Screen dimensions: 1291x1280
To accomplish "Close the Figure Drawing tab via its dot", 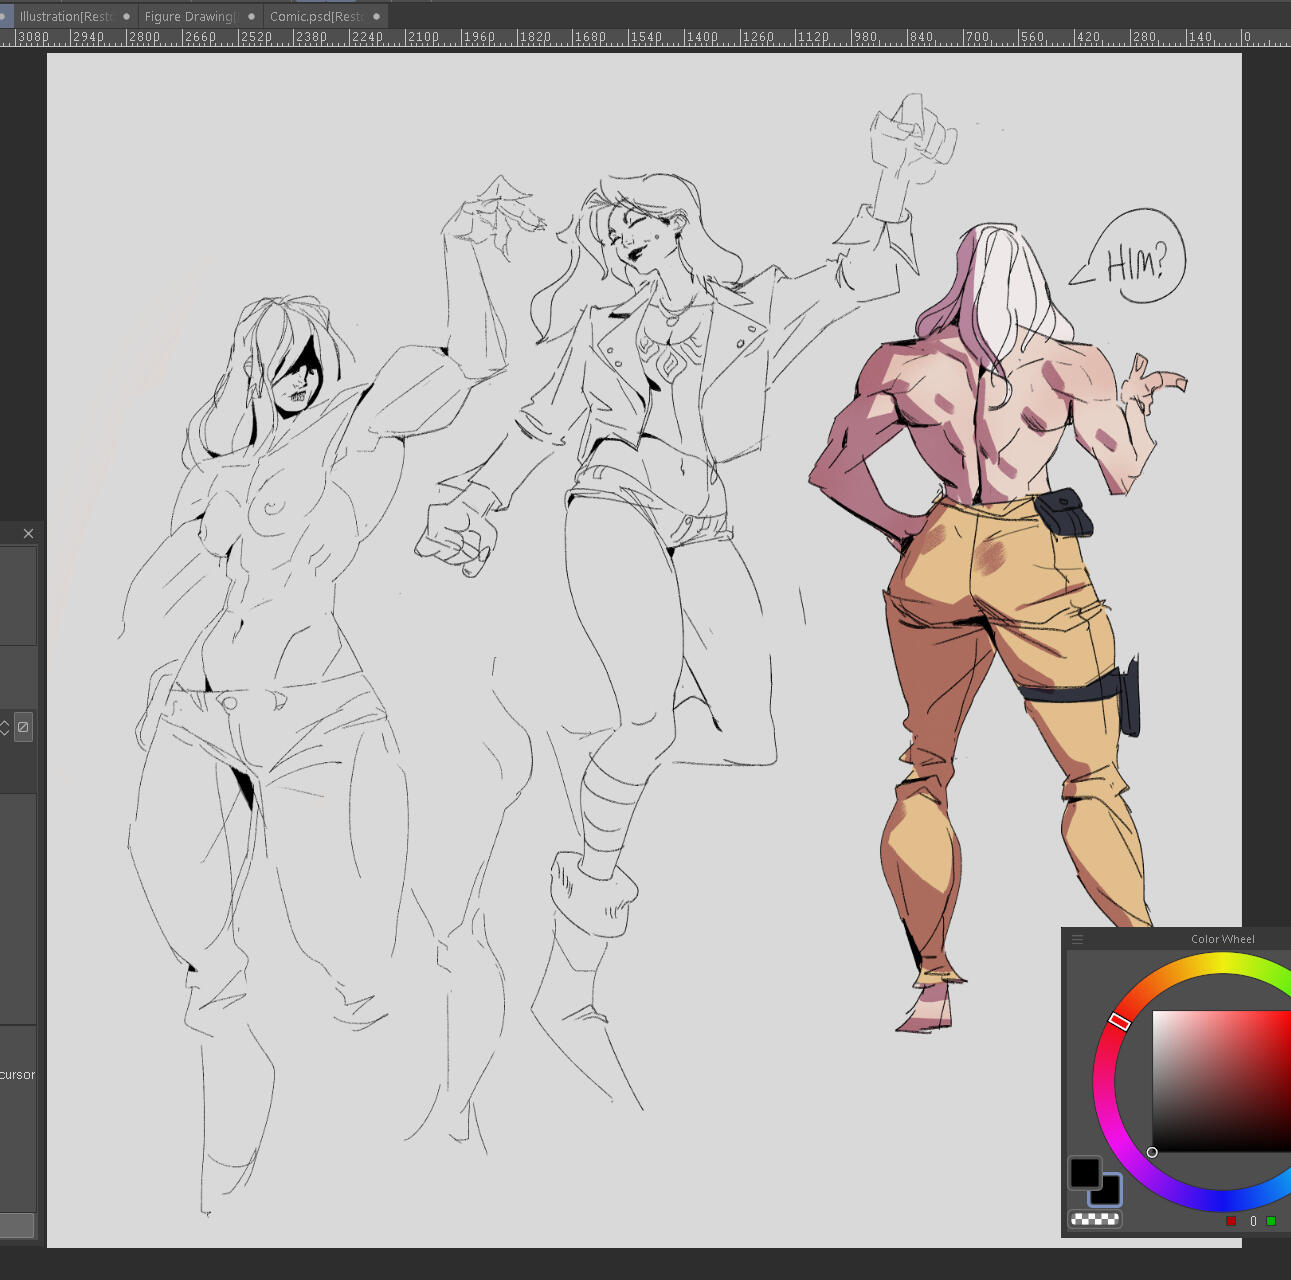I will click(x=251, y=16).
